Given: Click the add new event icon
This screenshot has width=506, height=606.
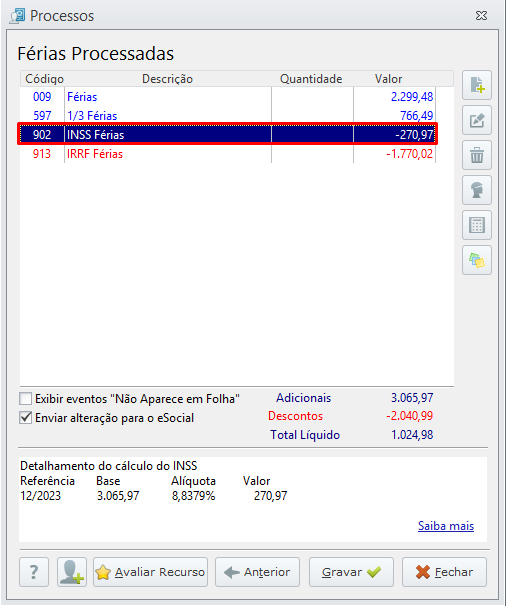Looking at the screenshot, I should click(477, 85).
